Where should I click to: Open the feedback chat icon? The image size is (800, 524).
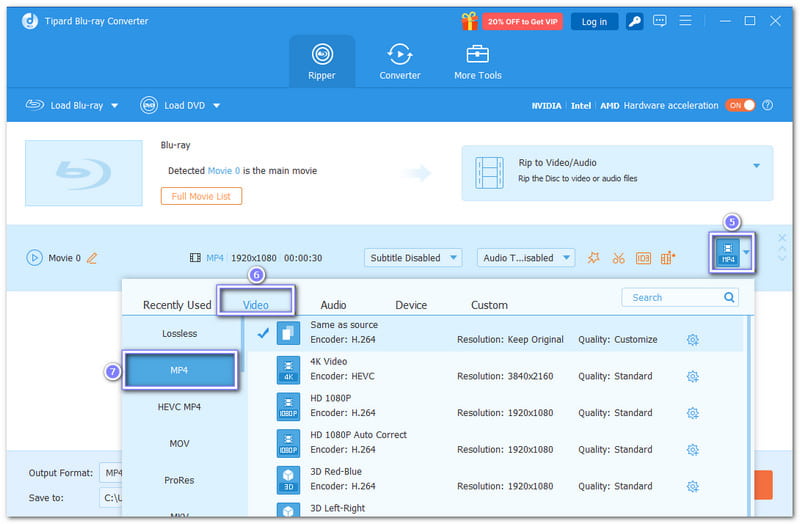point(660,21)
